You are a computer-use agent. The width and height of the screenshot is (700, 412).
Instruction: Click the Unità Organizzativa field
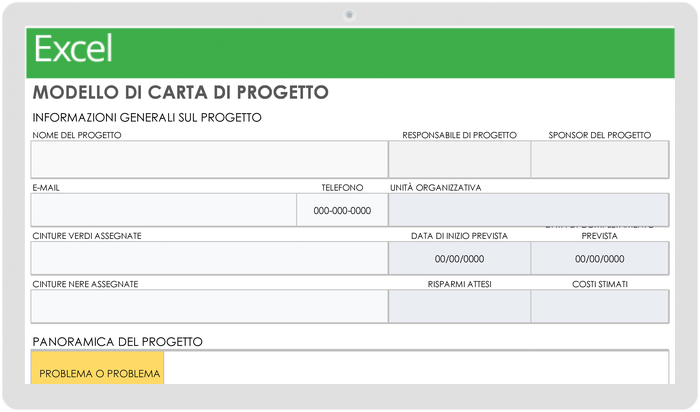coord(528,210)
